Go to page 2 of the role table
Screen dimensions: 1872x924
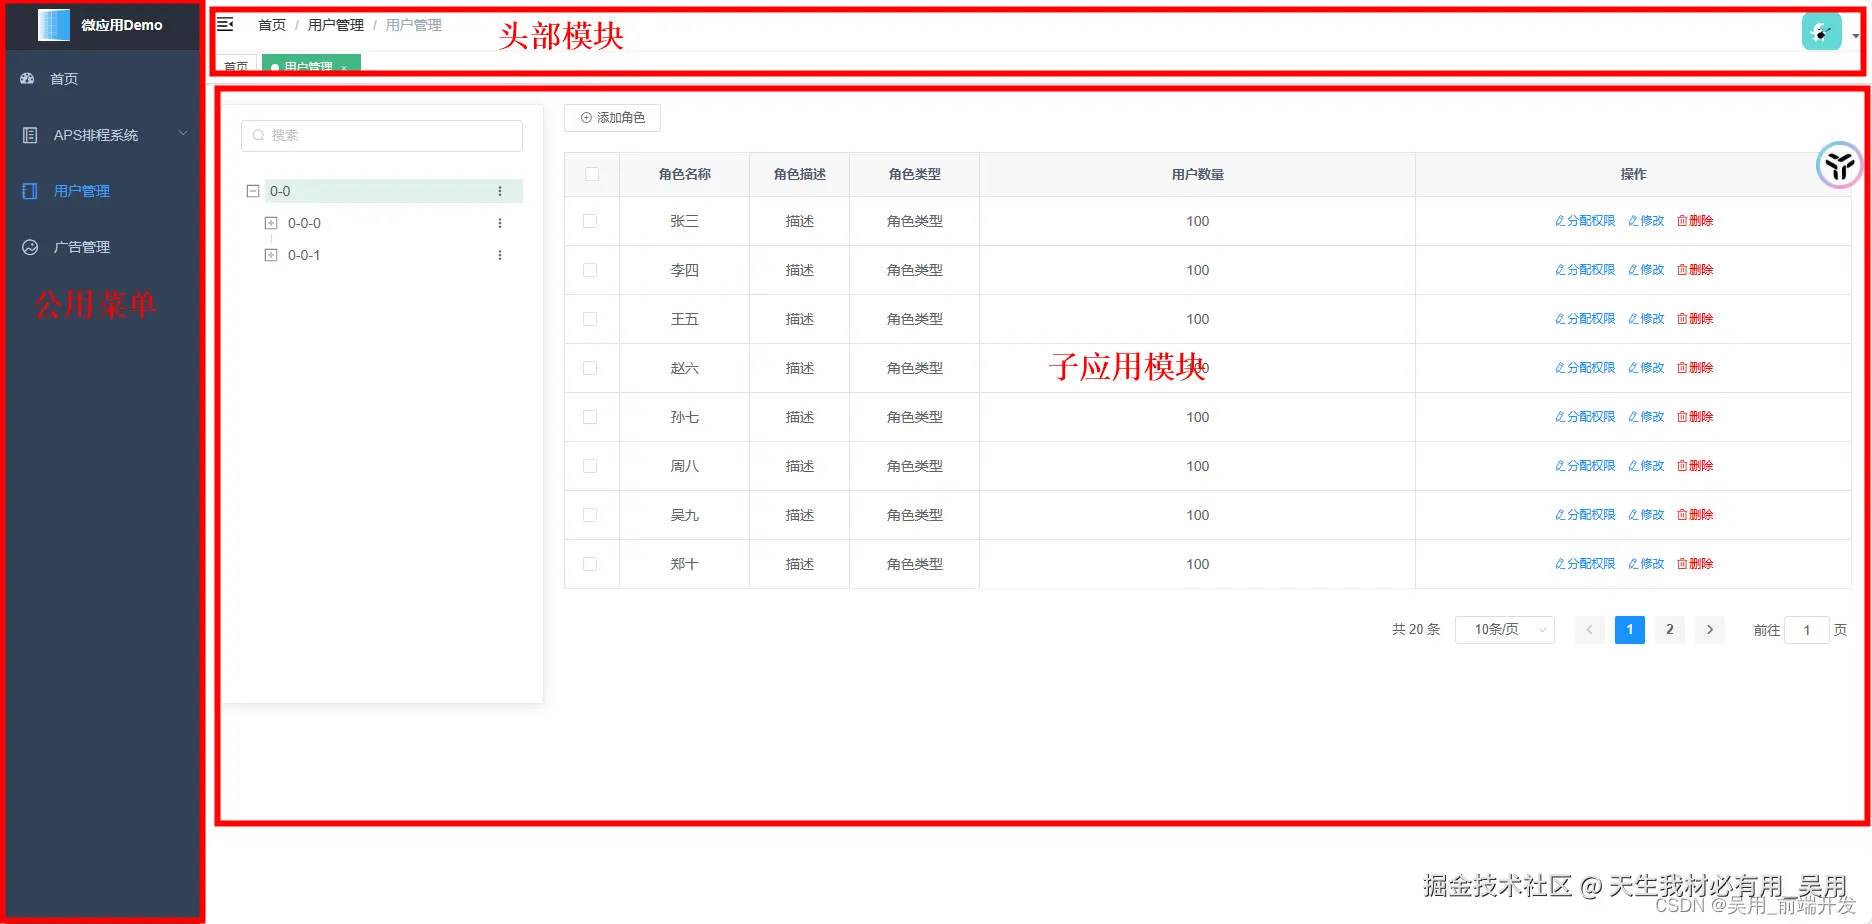1669,629
